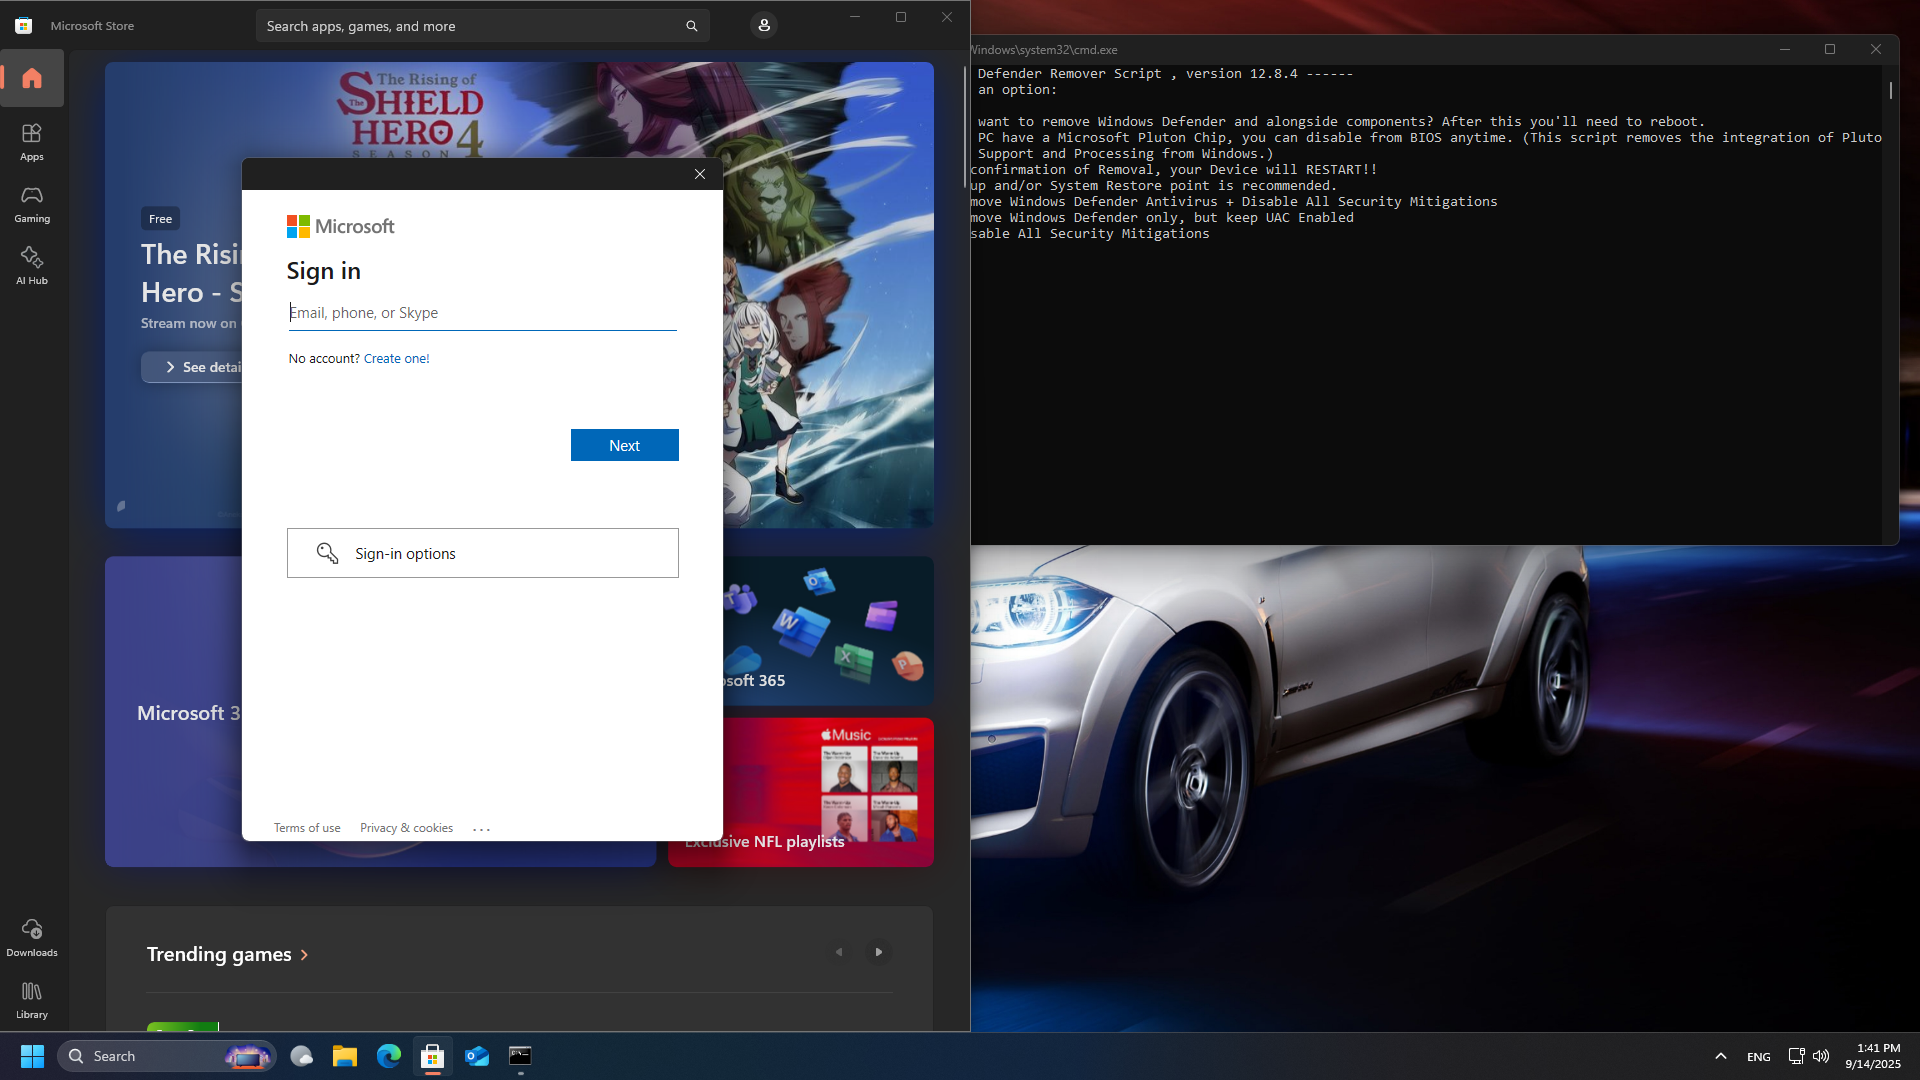Click the taskbar Search box
Screen dimensions: 1920x1080
tap(167, 1056)
